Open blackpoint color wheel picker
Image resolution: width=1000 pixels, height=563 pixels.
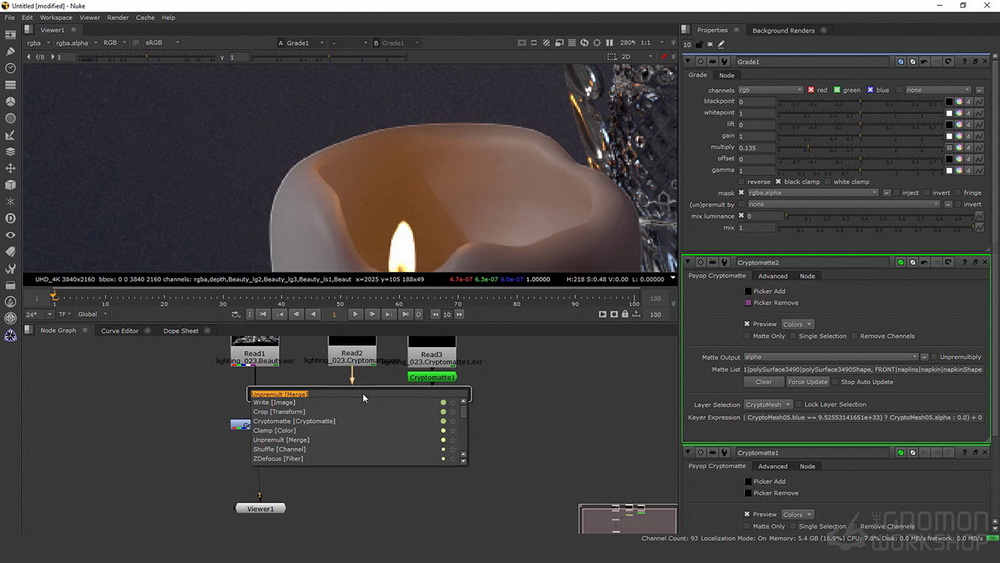click(959, 102)
